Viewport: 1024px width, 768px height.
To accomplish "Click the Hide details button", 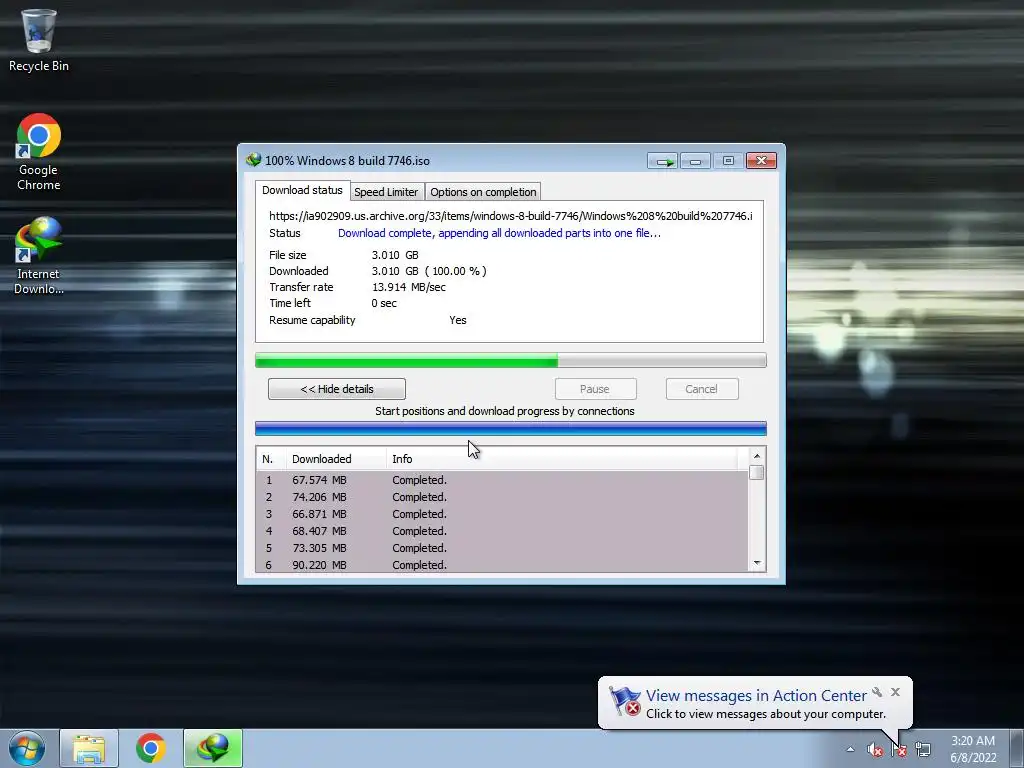I will click(x=336, y=389).
